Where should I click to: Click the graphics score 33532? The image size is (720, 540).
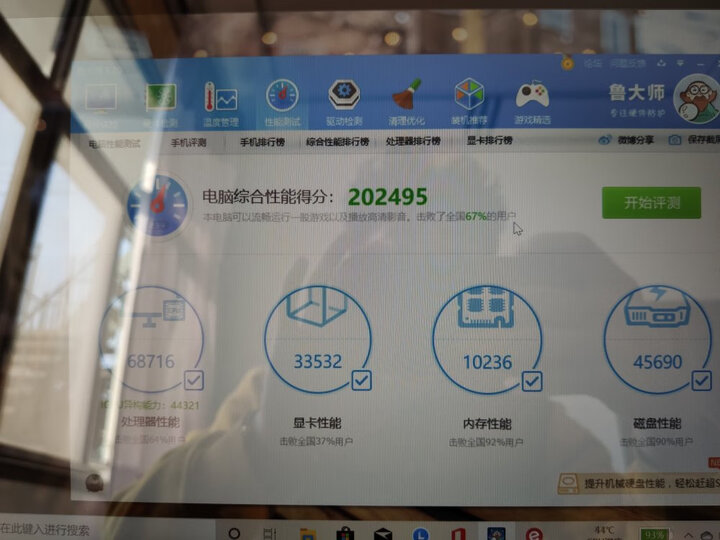click(317, 361)
